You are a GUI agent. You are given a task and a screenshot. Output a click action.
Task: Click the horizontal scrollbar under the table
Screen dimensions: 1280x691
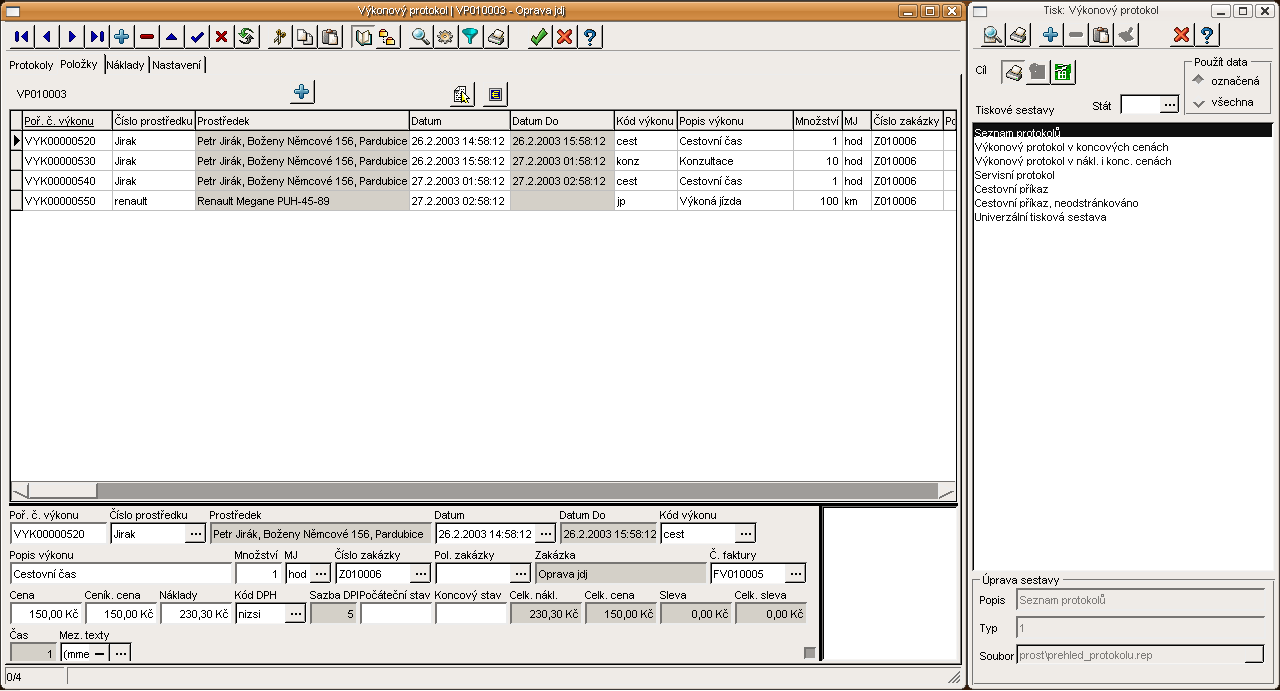pyautogui.click(x=480, y=491)
